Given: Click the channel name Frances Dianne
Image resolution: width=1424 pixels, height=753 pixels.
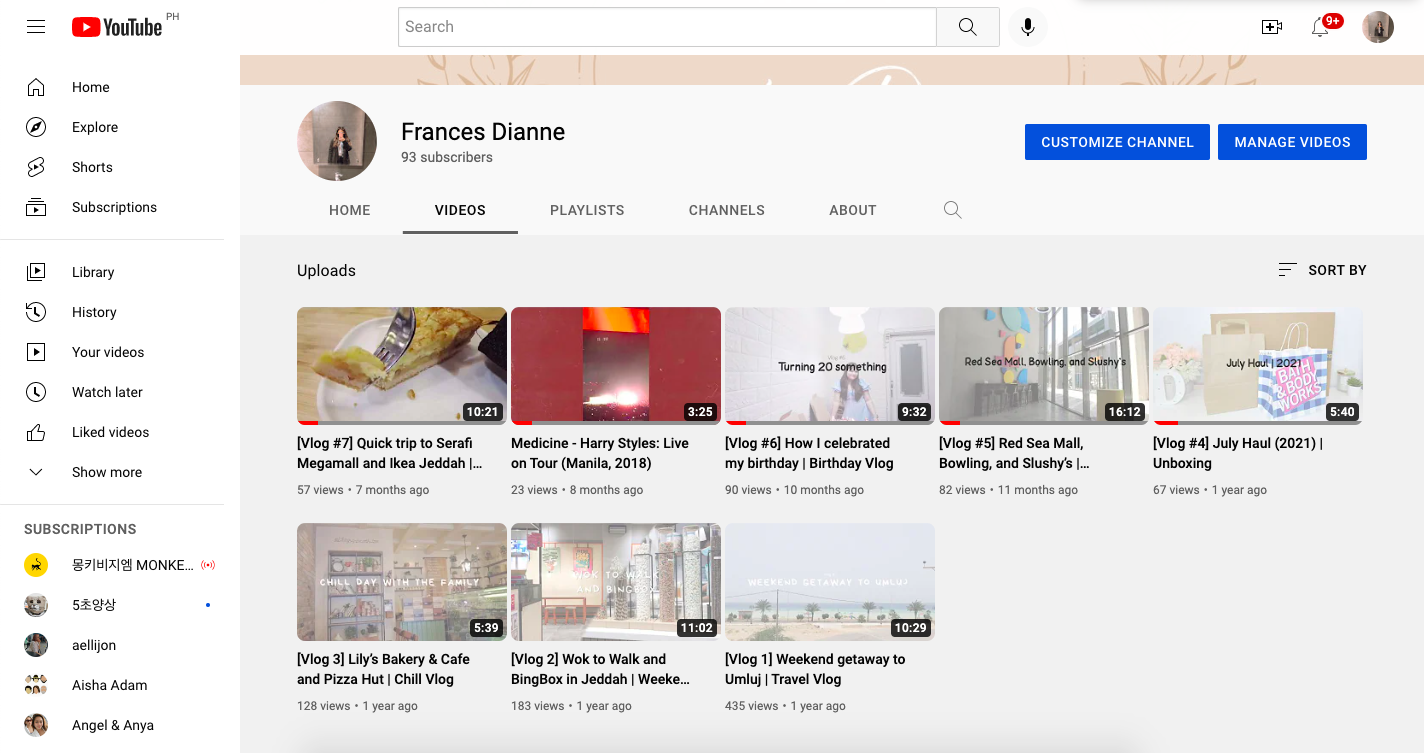Looking at the screenshot, I should point(483,132).
